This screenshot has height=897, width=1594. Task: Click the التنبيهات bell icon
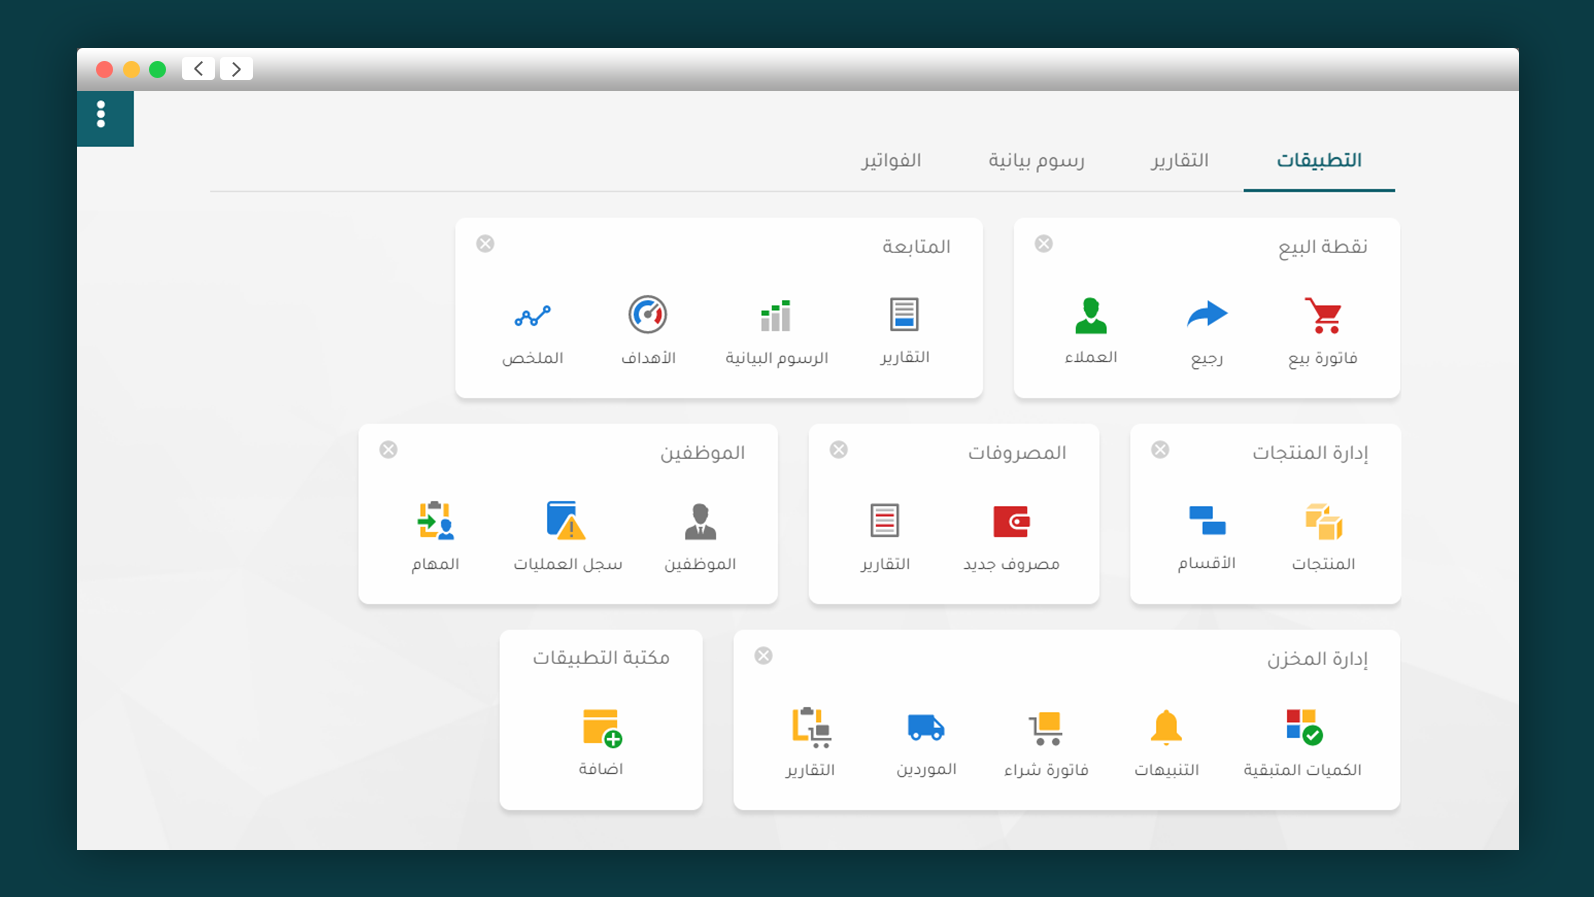click(1166, 728)
